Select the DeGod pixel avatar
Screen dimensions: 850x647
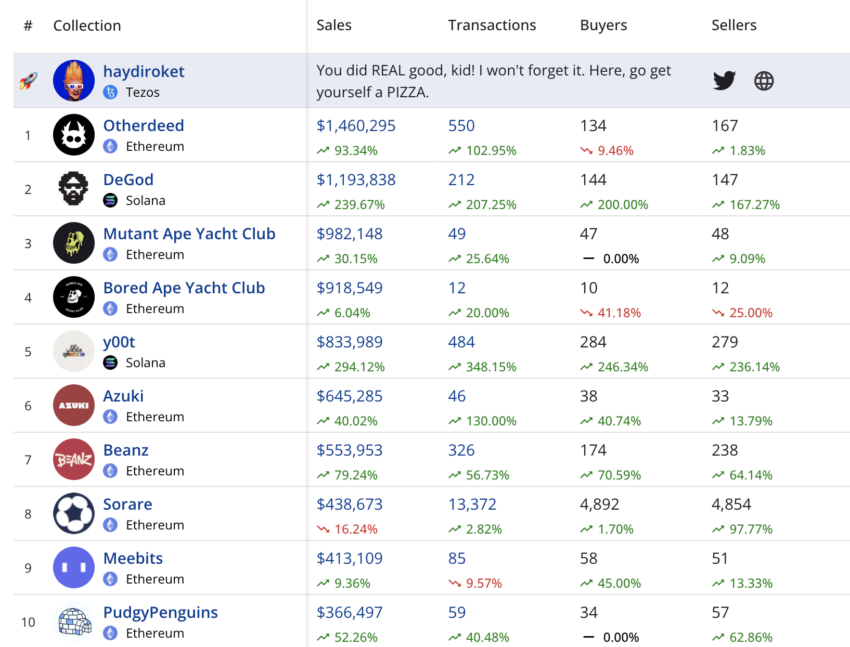(74, 189)
